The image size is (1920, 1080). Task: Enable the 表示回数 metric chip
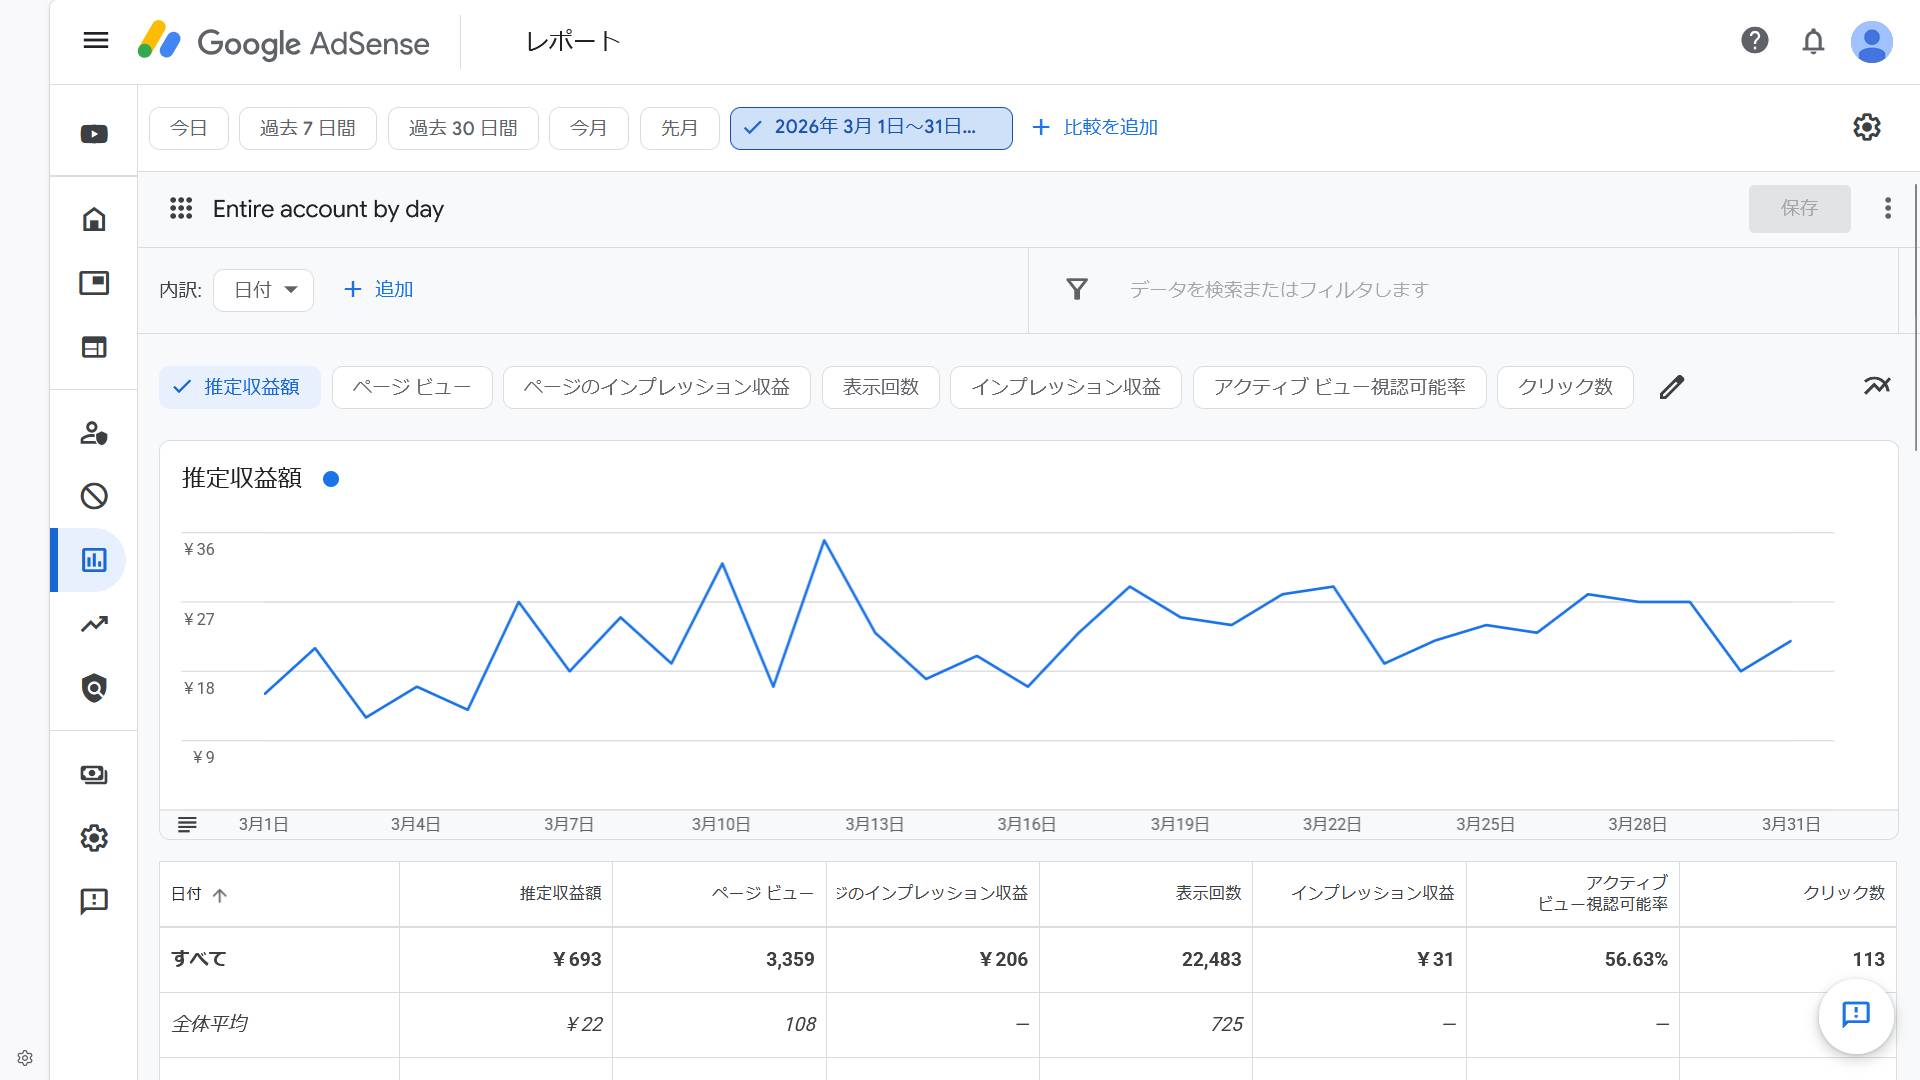coord(880,387)
